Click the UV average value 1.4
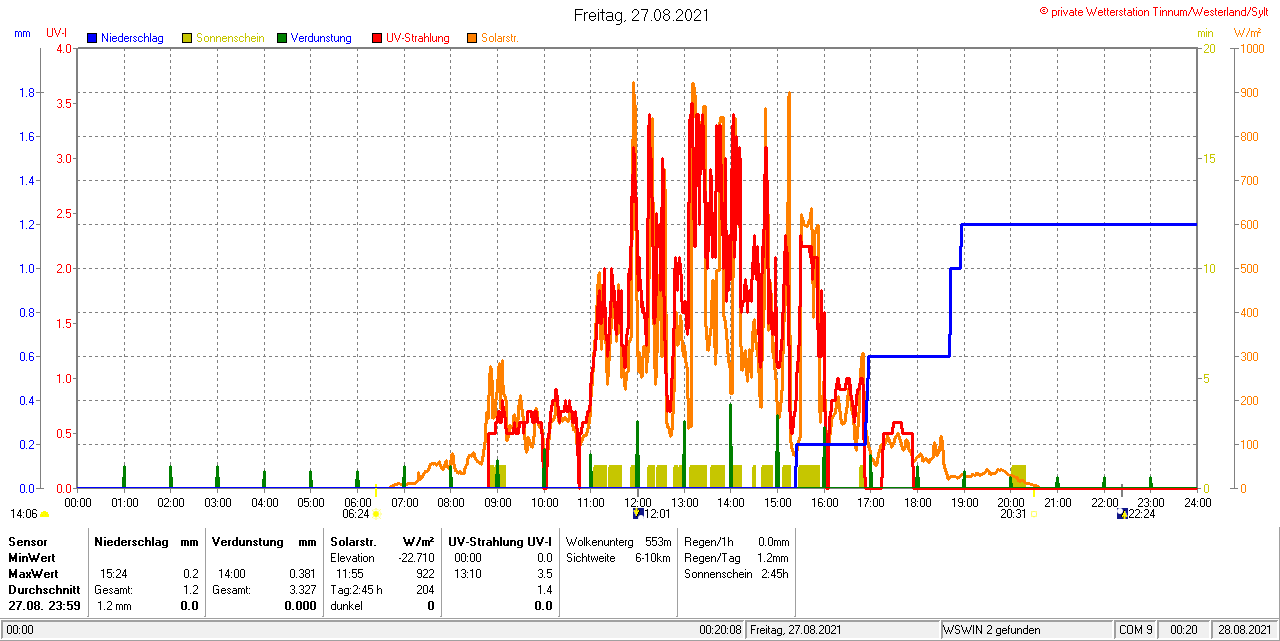The height and width of the screenshot is (641, 1280). point(544,590)
